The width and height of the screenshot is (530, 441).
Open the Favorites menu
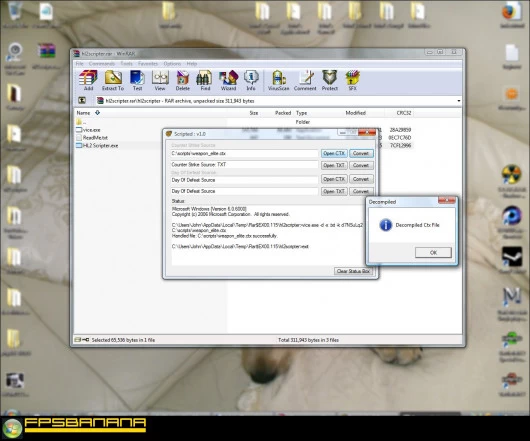pos(148,64)
